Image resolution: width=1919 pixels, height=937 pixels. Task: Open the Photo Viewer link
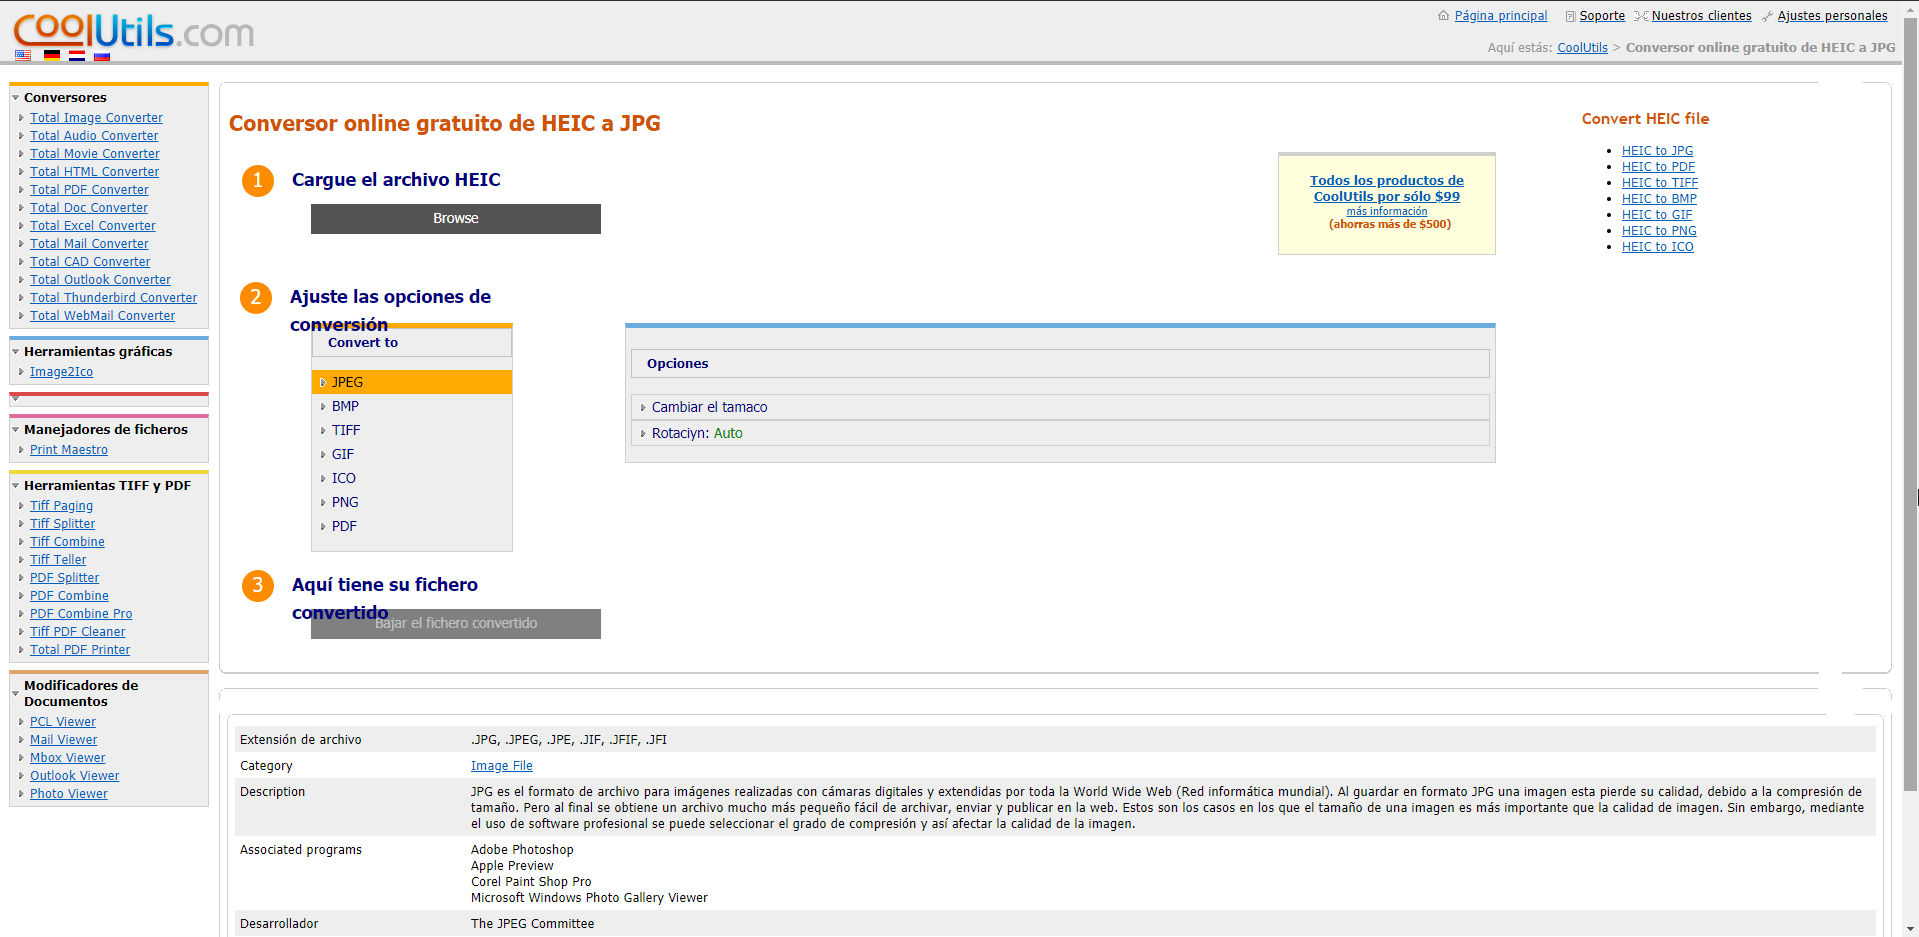(x=68, y=794)
